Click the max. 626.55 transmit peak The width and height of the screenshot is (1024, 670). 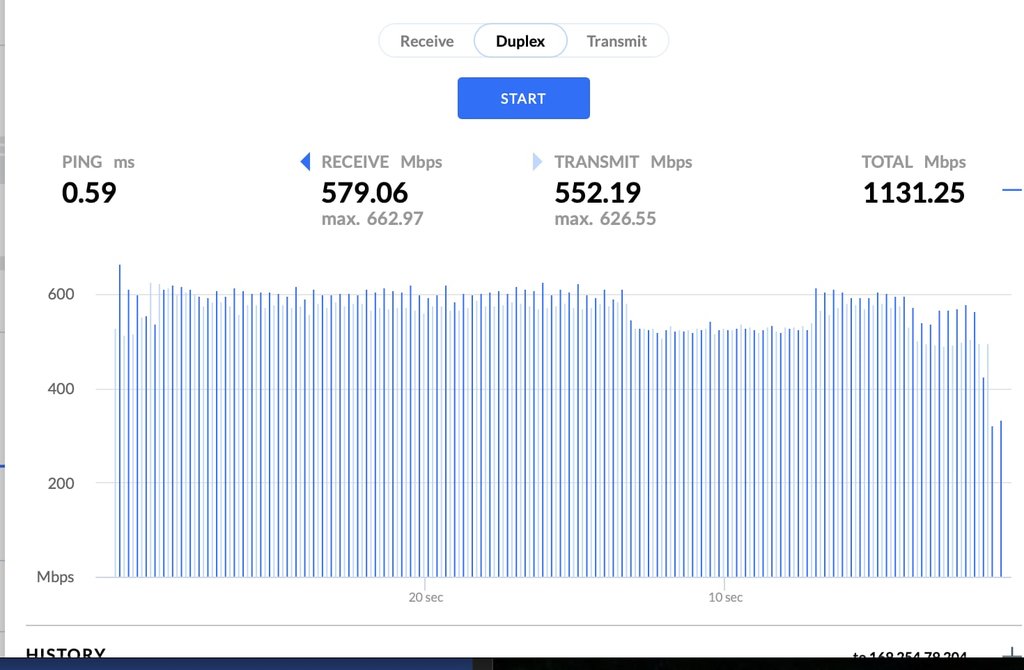pyautogui.click(x=605, y=218)
